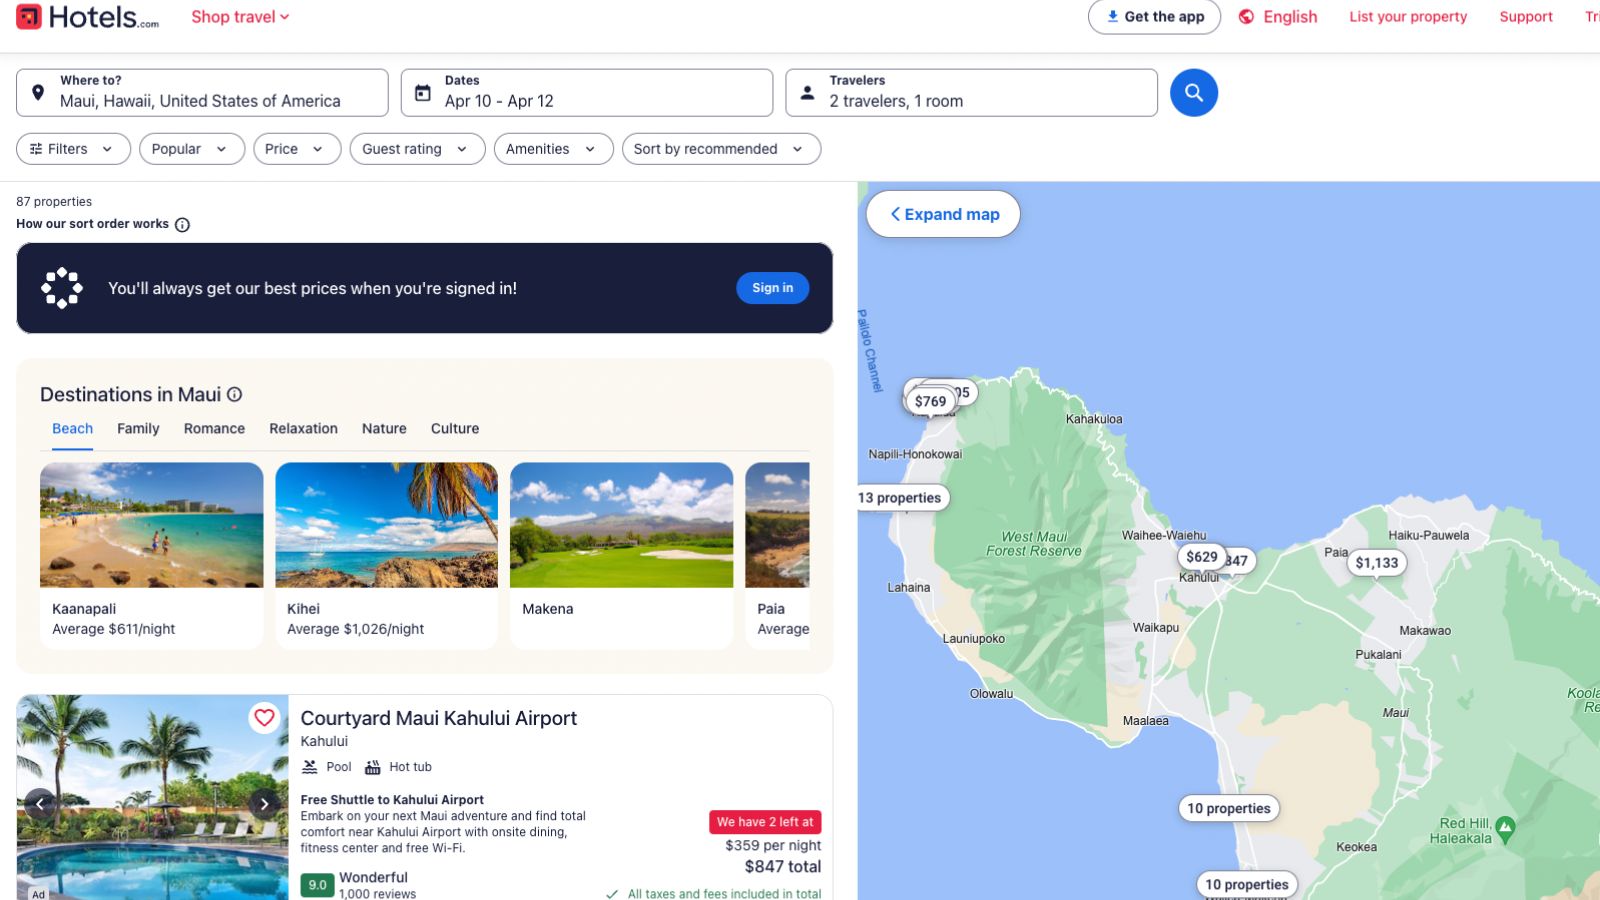Open the List your property link
The width and height of the screenshot is (1600, 900).
tap(1407, 16)
